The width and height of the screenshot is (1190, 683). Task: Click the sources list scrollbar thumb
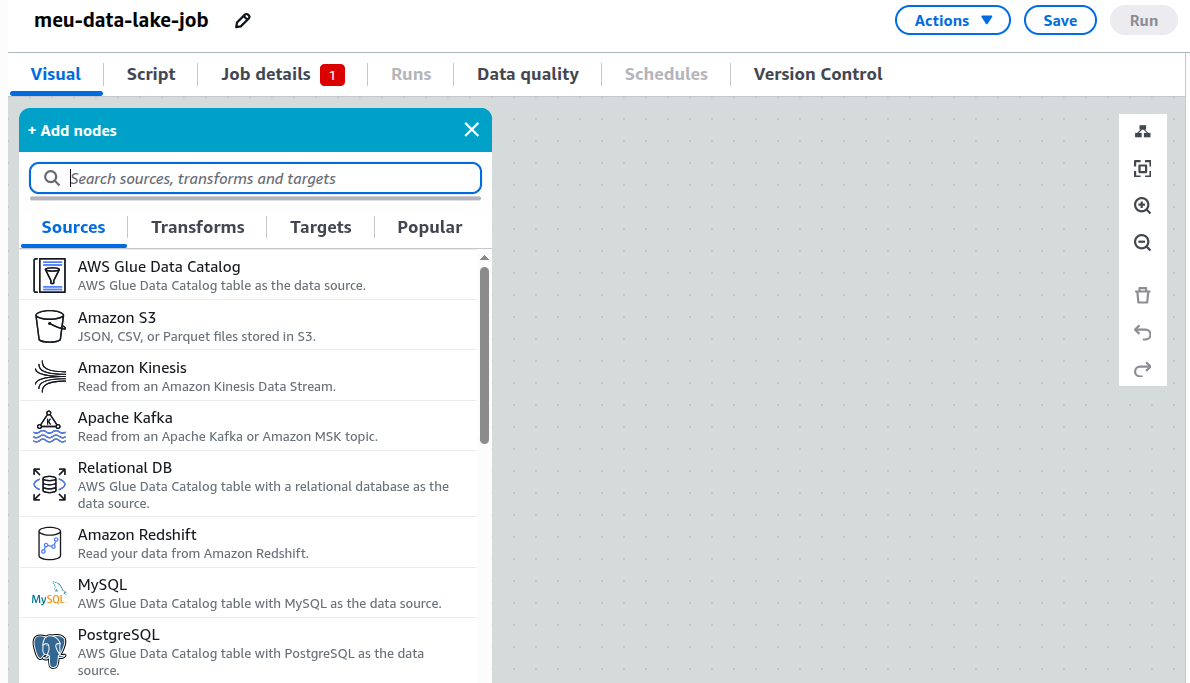pos(484,355)
